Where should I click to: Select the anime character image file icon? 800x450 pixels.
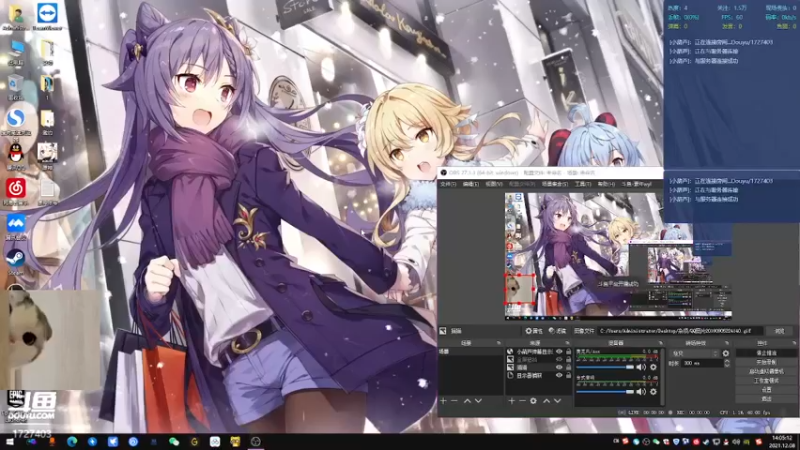[x=47, y=156]
